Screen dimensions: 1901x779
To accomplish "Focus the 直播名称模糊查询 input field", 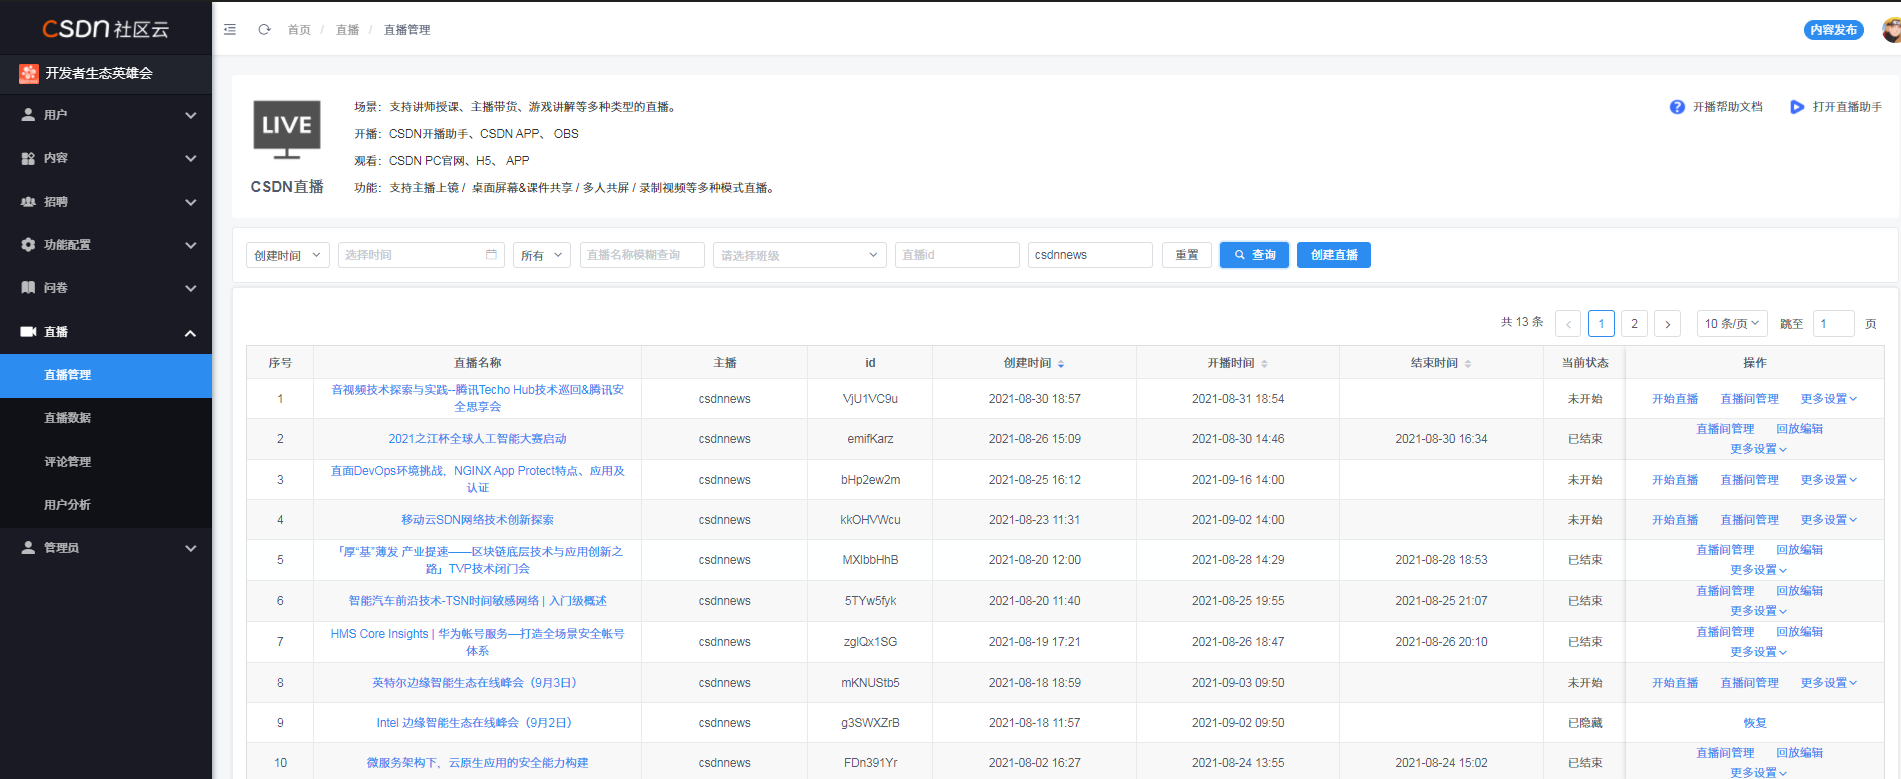I will click(x=642, y=255).
